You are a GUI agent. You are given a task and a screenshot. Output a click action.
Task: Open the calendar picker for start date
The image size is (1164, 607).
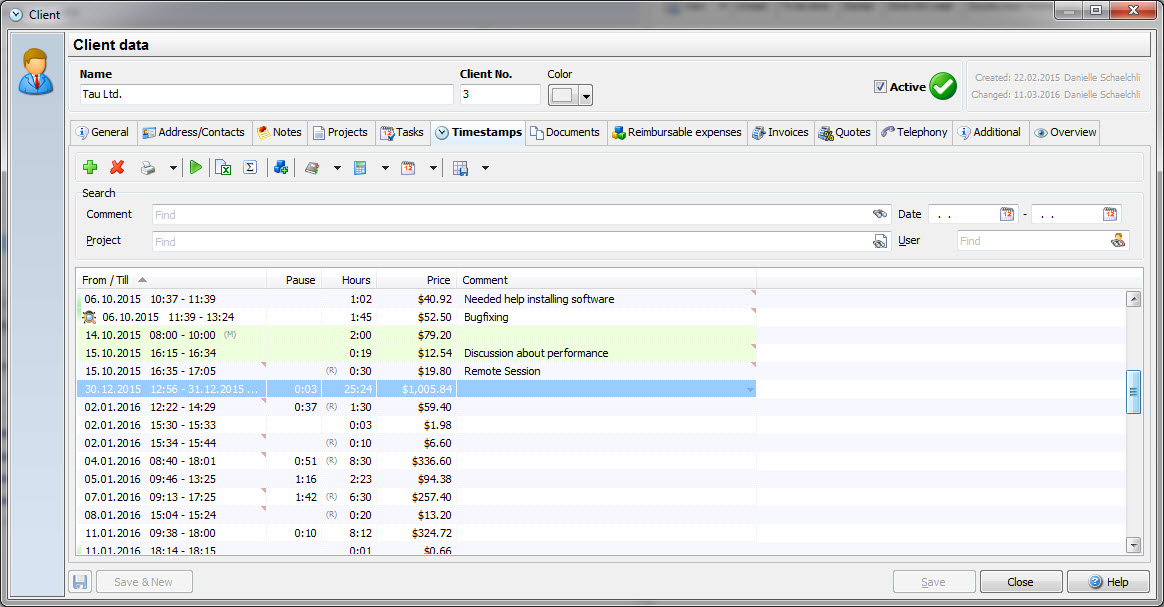tap(1007, 214)
